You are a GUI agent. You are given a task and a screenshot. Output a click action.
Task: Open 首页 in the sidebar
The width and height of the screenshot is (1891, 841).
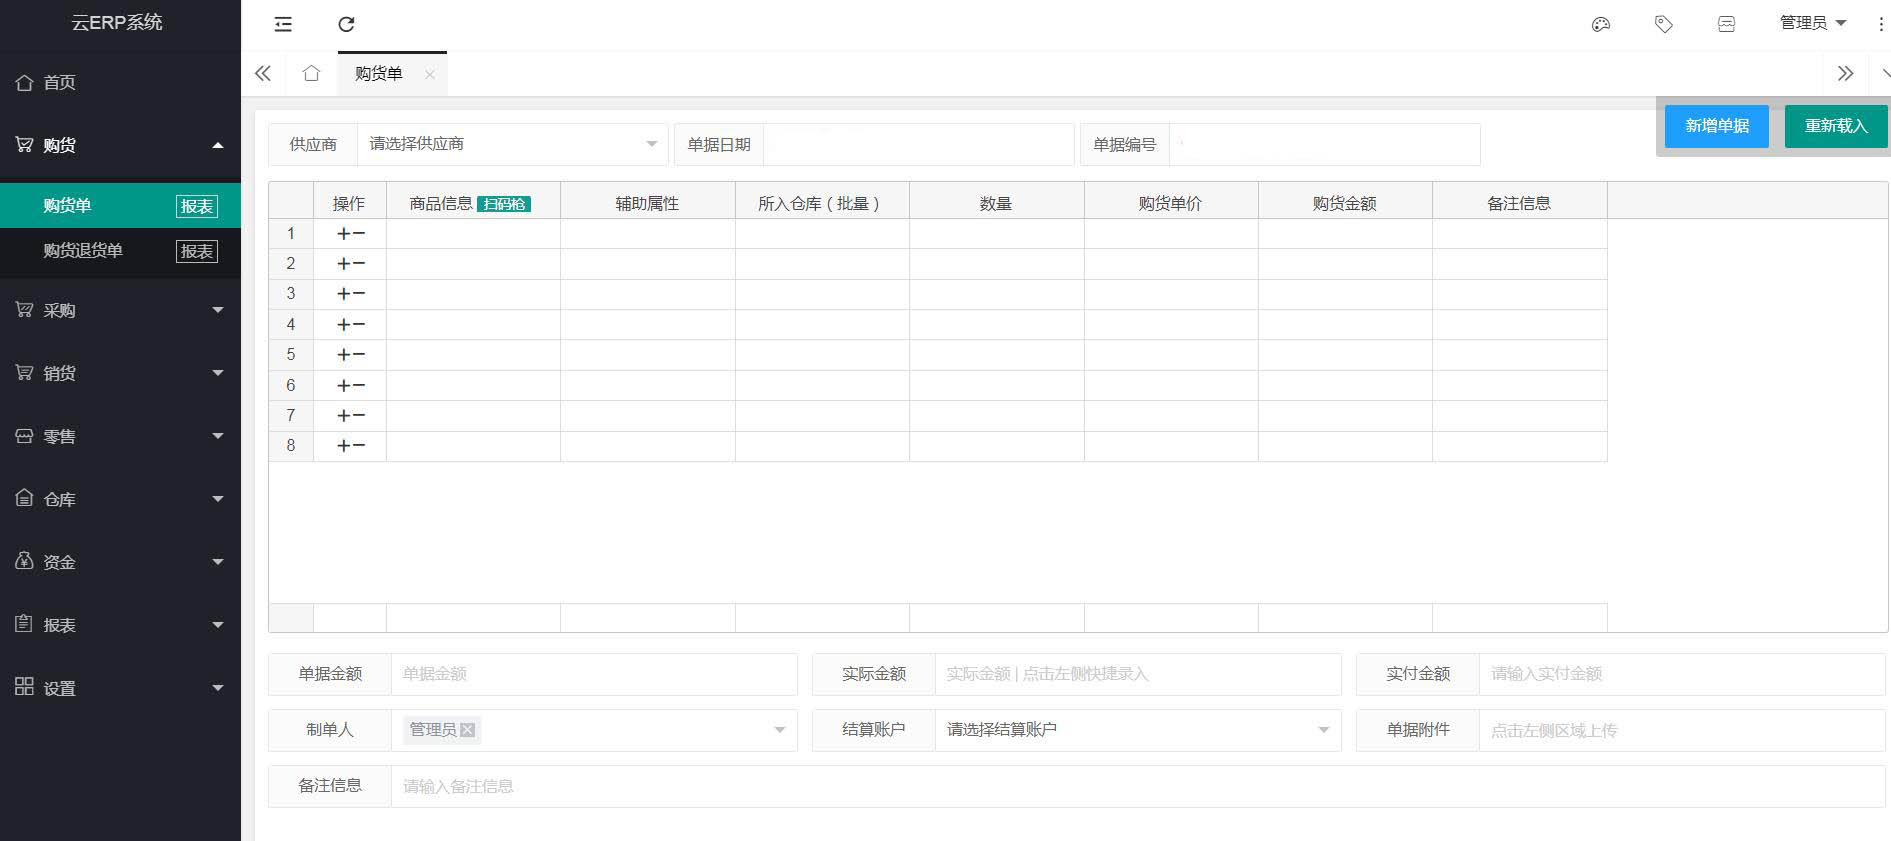tap(59, 82)
